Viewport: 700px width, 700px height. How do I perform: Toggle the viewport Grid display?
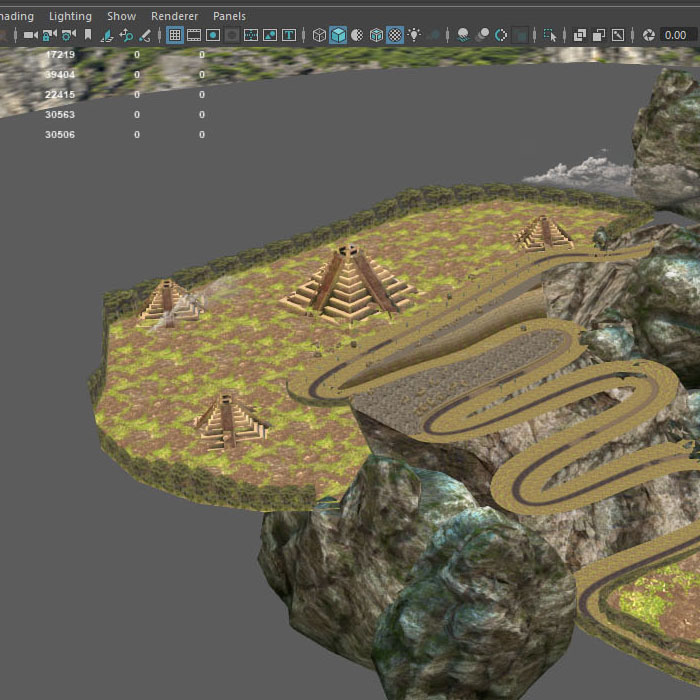pos(175,35)
